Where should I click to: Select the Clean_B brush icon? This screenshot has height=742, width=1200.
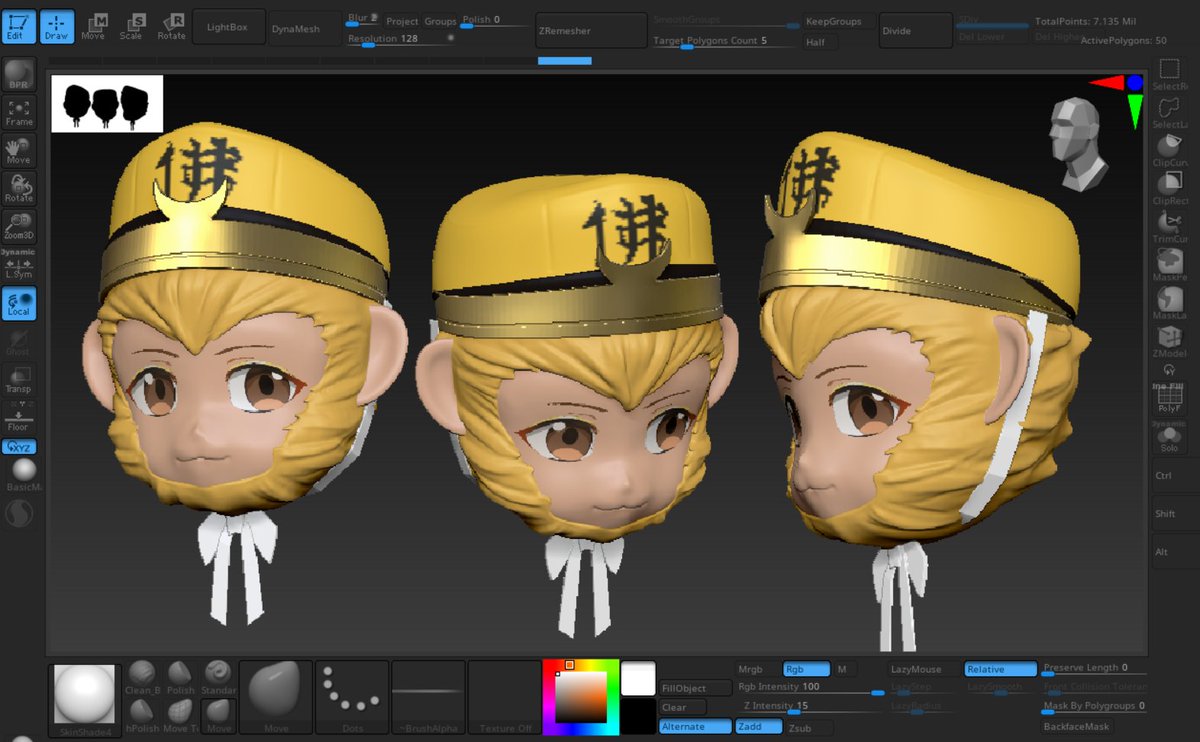142,677
